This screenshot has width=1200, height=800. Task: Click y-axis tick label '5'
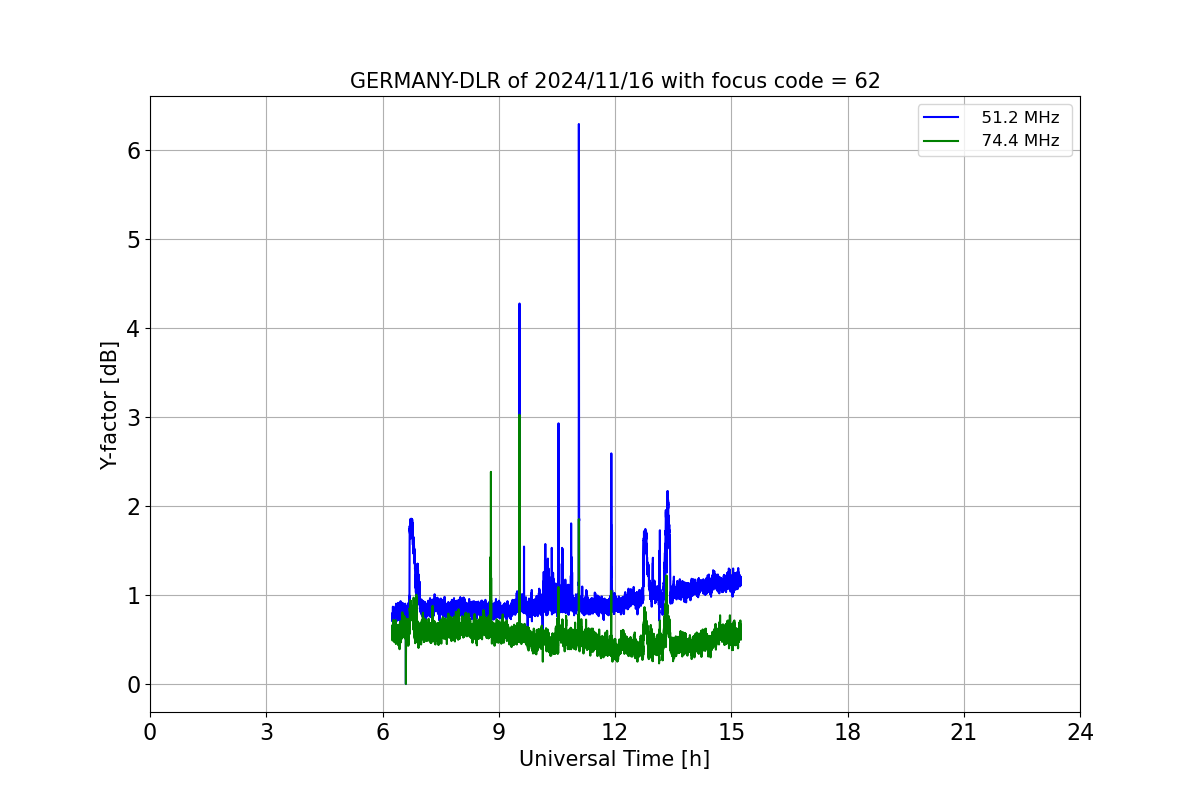point(133,239)
